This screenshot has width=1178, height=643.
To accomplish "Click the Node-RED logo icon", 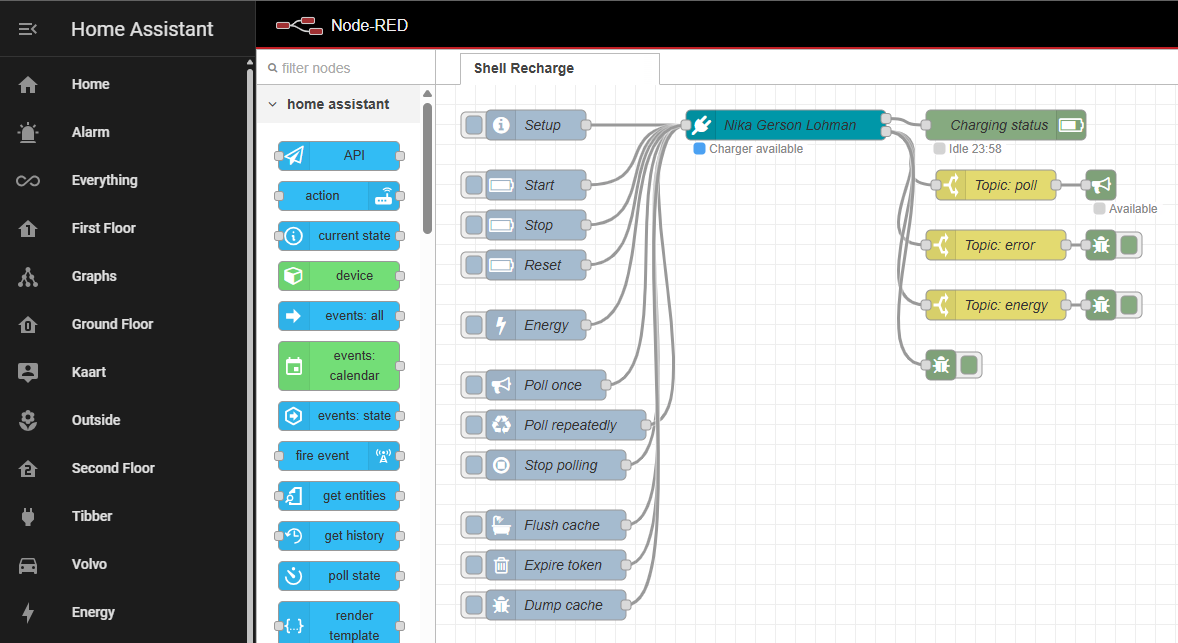I will tap(299, 26).
